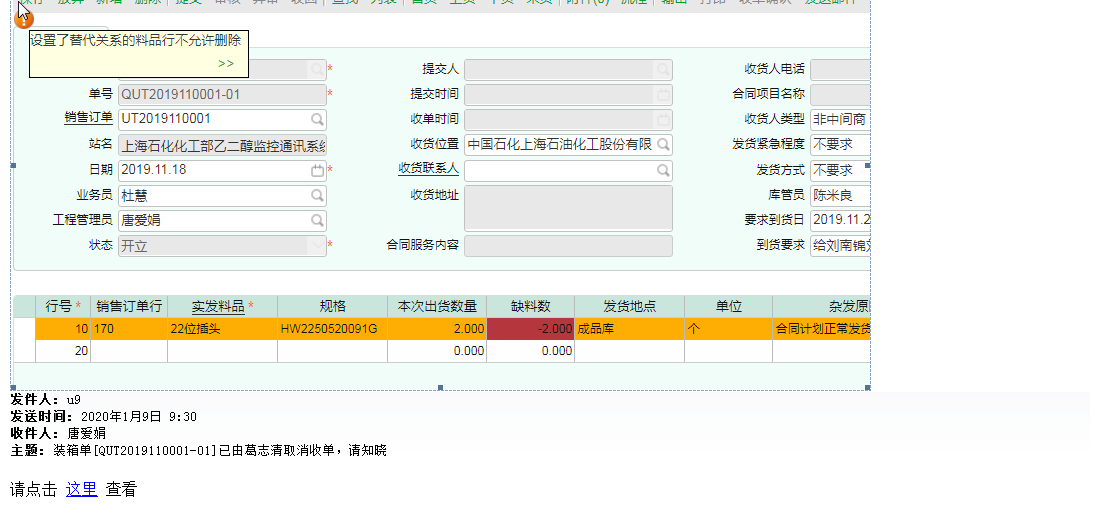Open the 发货方式 dropdown
The height and width of the screenshot is (530, 1100).
click(x=840, y=170)
